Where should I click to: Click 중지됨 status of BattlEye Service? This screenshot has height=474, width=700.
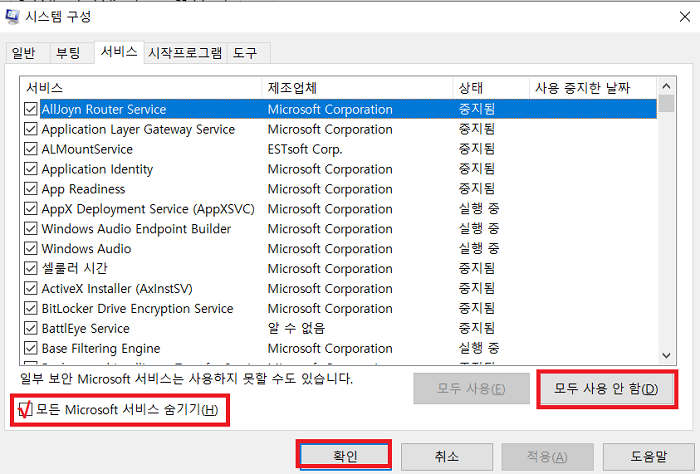(476, 328)
